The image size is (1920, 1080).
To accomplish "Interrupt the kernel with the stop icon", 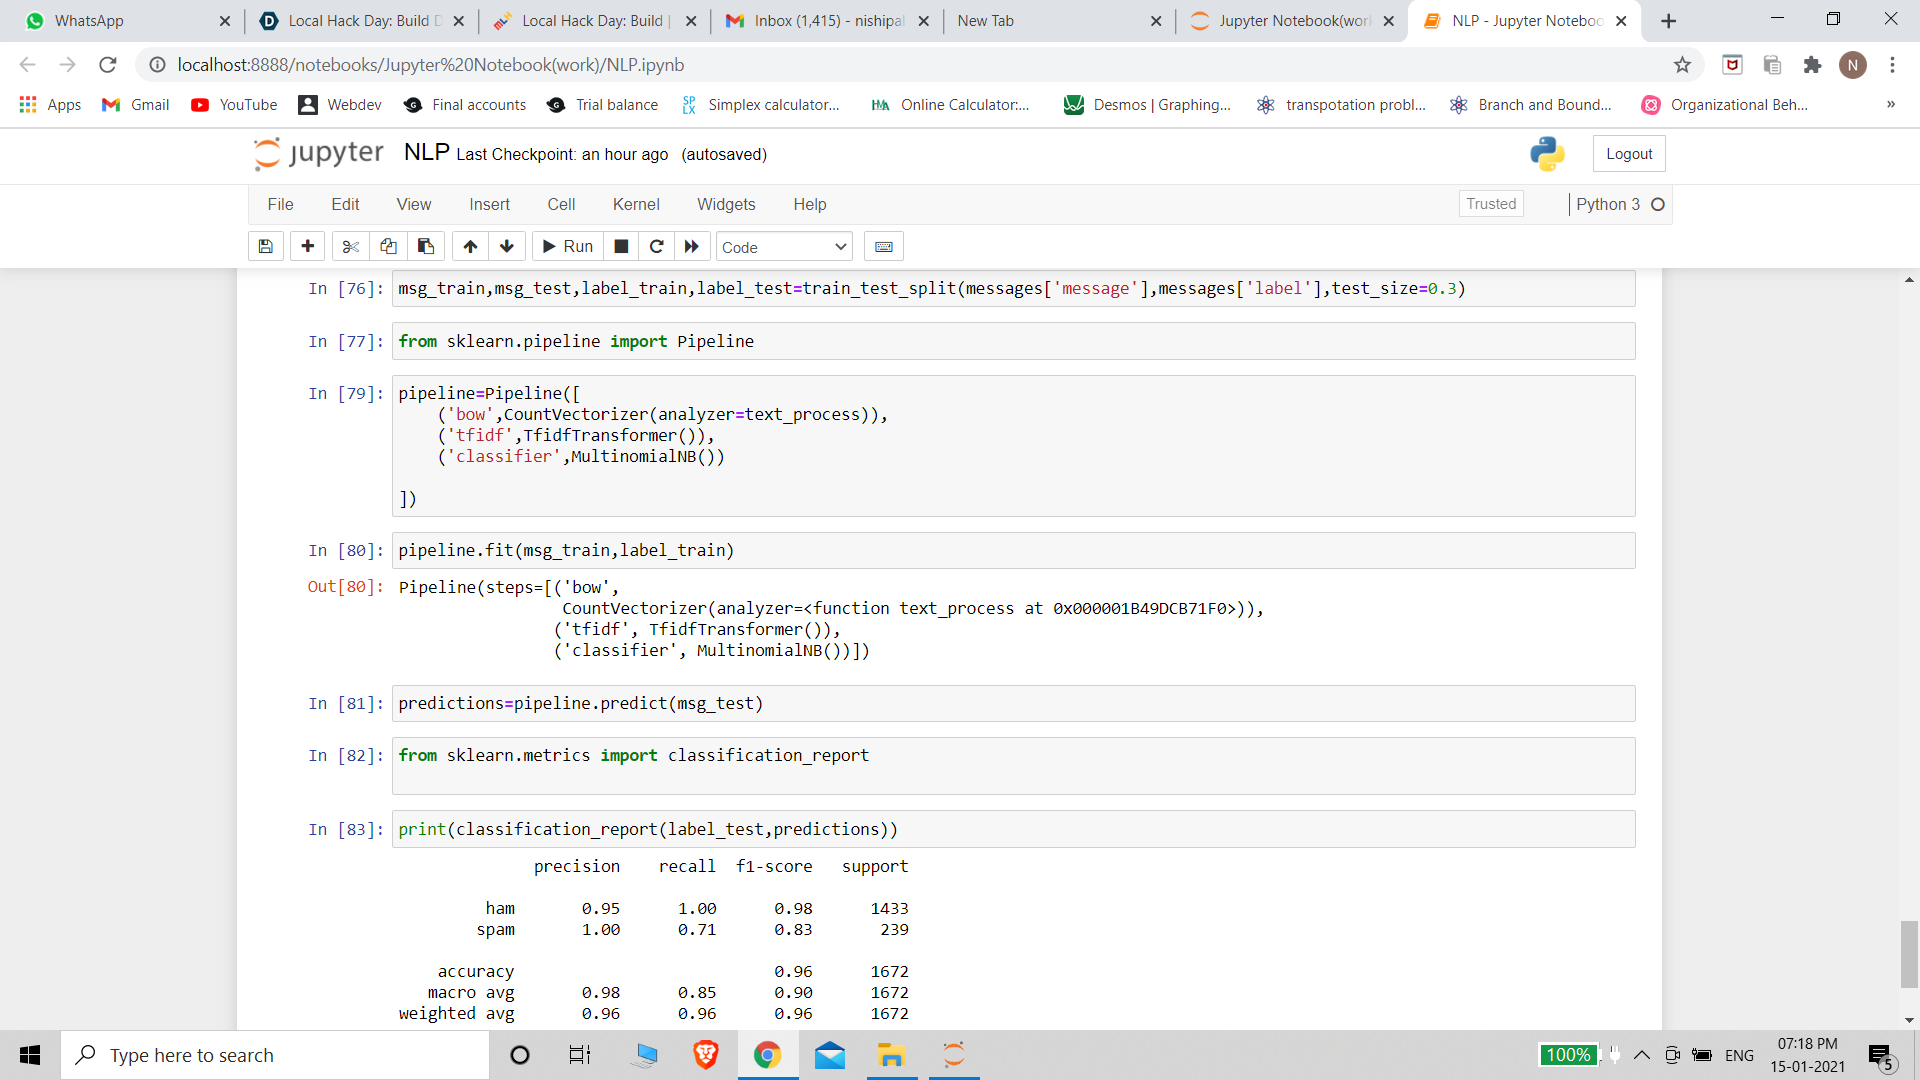I will coord(620,246).
